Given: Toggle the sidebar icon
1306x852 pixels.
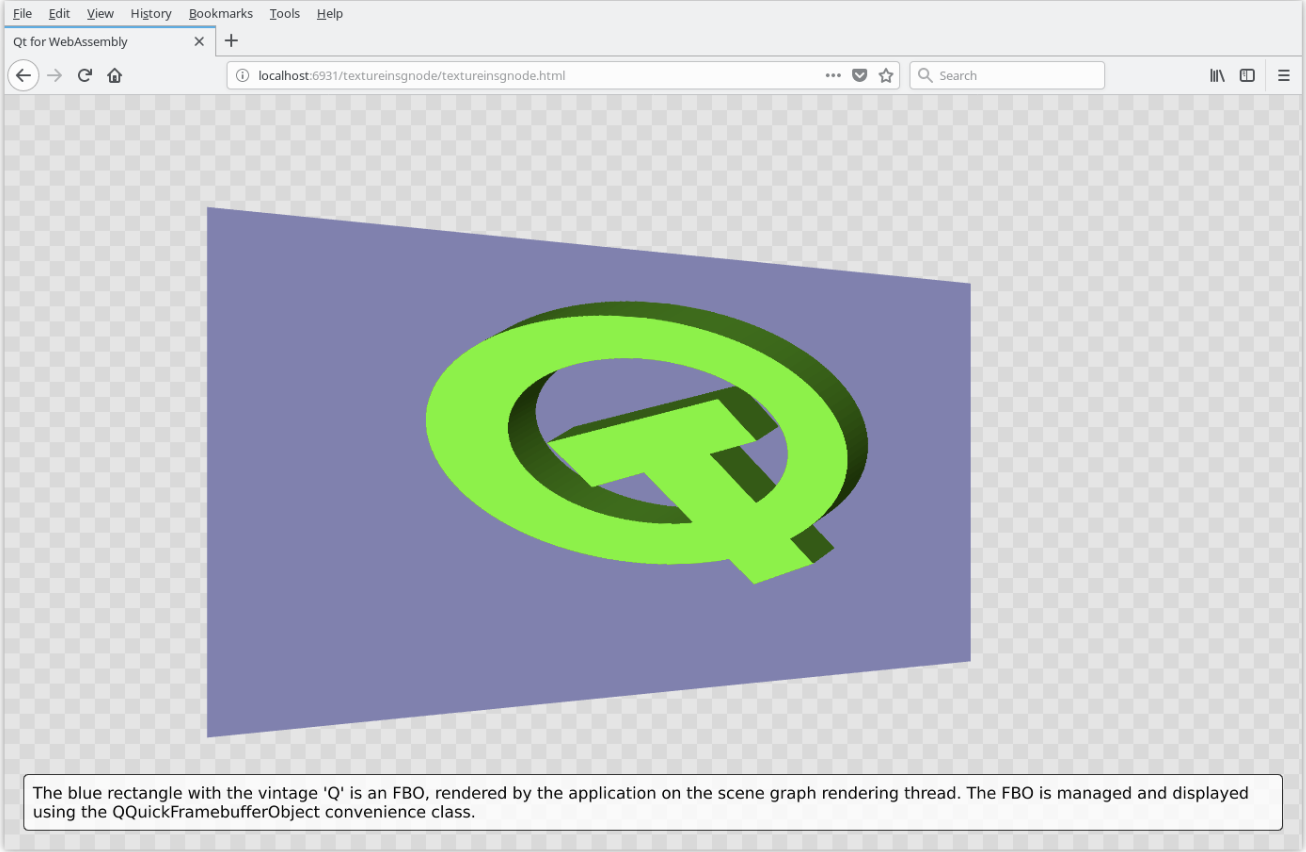Looking at the screenshot, I should pos(1246,75).
